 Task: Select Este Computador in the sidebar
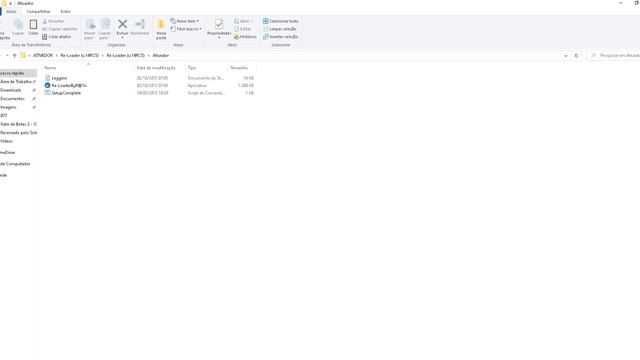[x=15, y=164]
